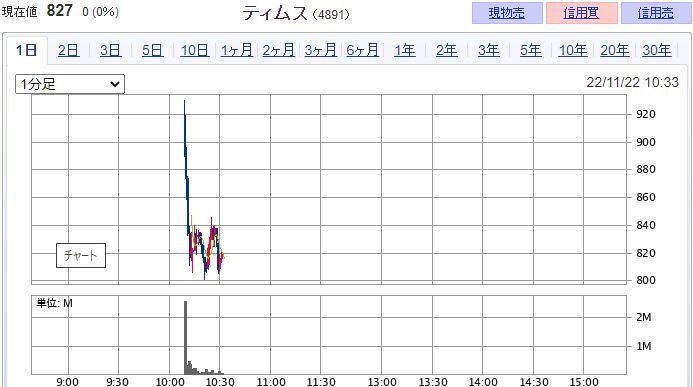Open the 1分足 interval dropdown
Viewport: 693px width, 387px height.
70,84
